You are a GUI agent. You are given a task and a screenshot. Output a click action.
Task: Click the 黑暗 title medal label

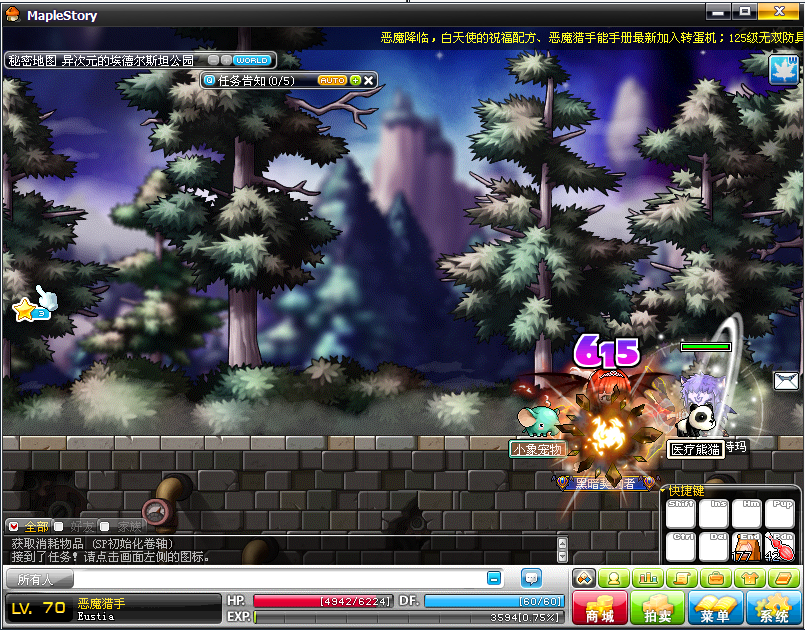tap(605, 483)
